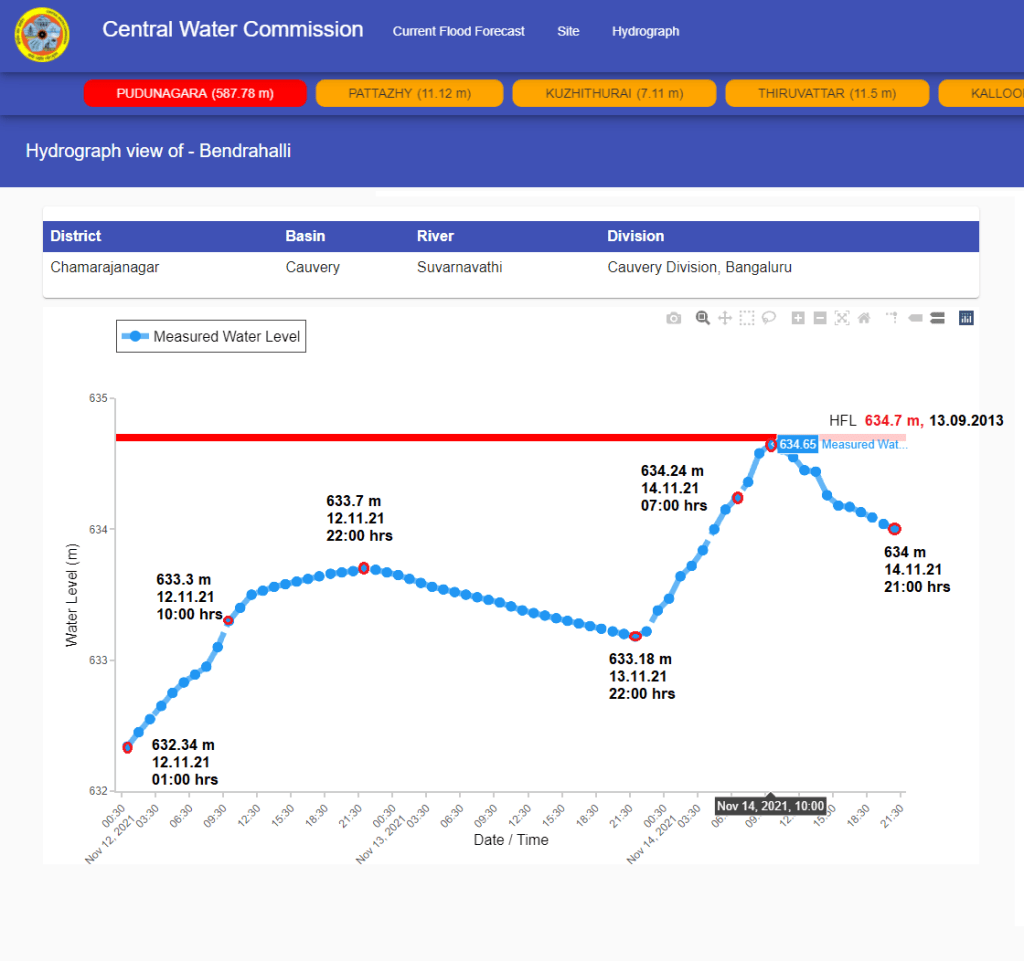The image size is (1024, 961).
Task: Activate Autoscale in chart toolbar
Action: [x=842, y=318]
